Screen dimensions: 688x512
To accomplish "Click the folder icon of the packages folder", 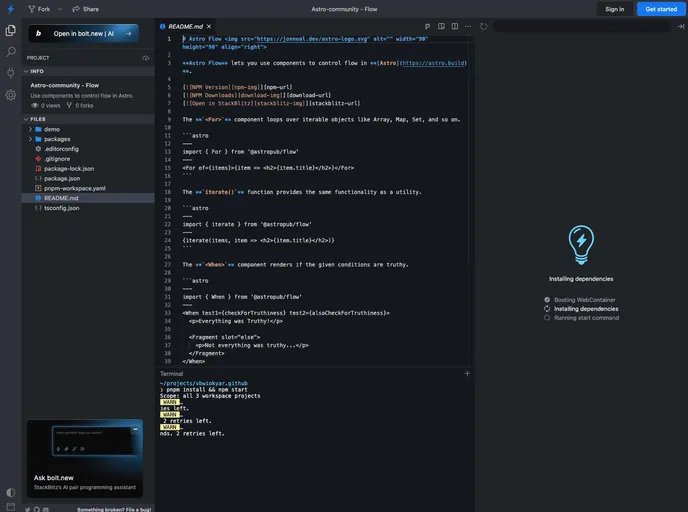I will click(x=38, y=139).
